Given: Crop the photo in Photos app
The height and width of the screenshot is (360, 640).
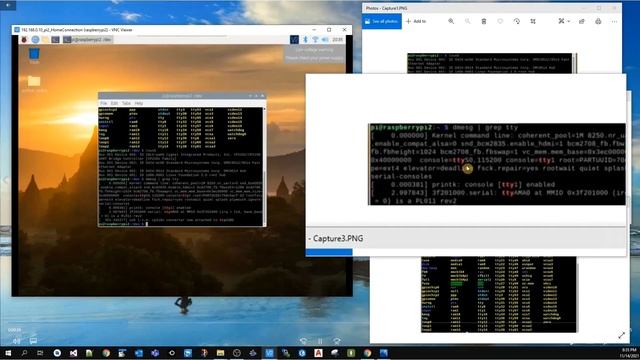Looking at the screenshot, I should [x=533, y=21].
